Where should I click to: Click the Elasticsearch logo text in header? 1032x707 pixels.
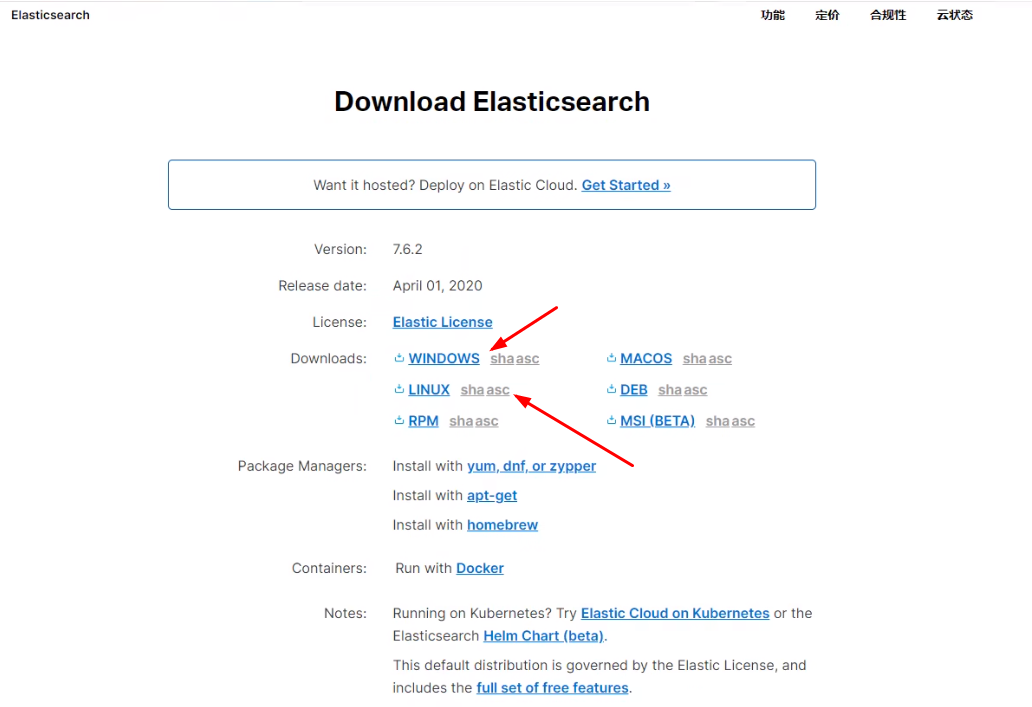50,15
